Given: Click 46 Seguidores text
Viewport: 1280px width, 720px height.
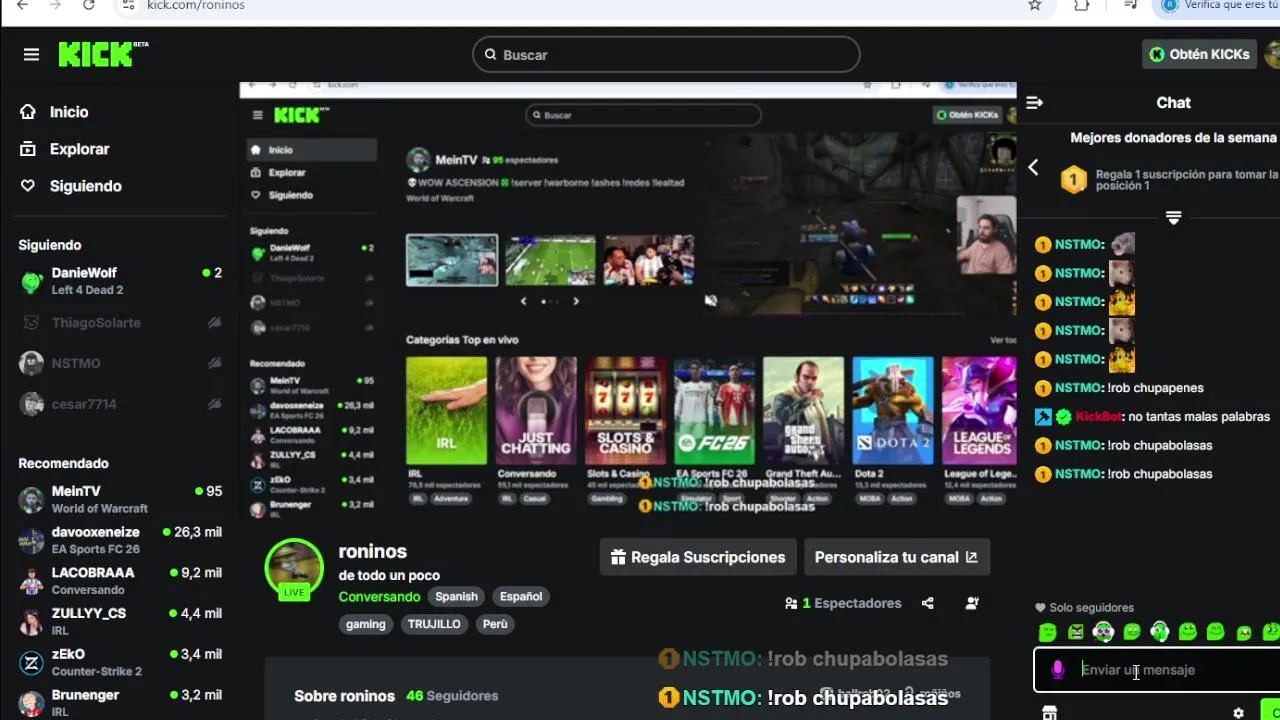Looking at the screenshot, I should pyautogui.click(x=452, y=696).
